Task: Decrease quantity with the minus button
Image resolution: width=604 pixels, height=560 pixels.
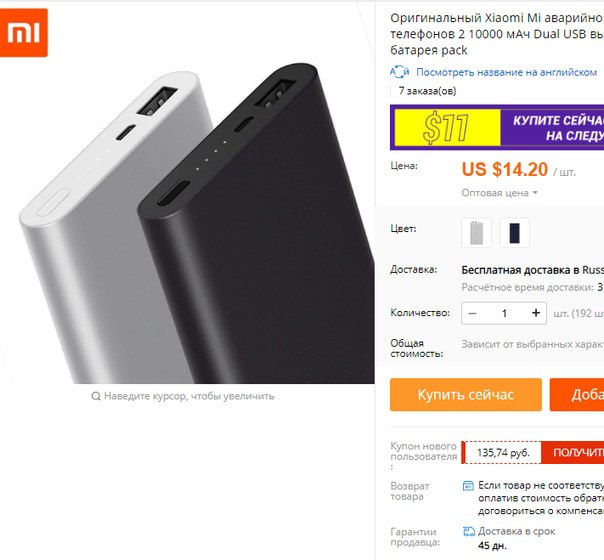Action: 472,313
